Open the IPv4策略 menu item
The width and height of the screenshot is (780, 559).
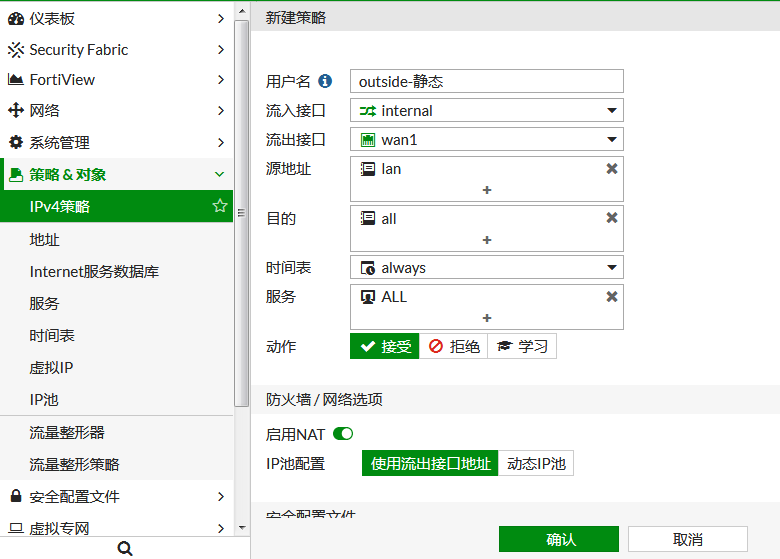[116, 206]
